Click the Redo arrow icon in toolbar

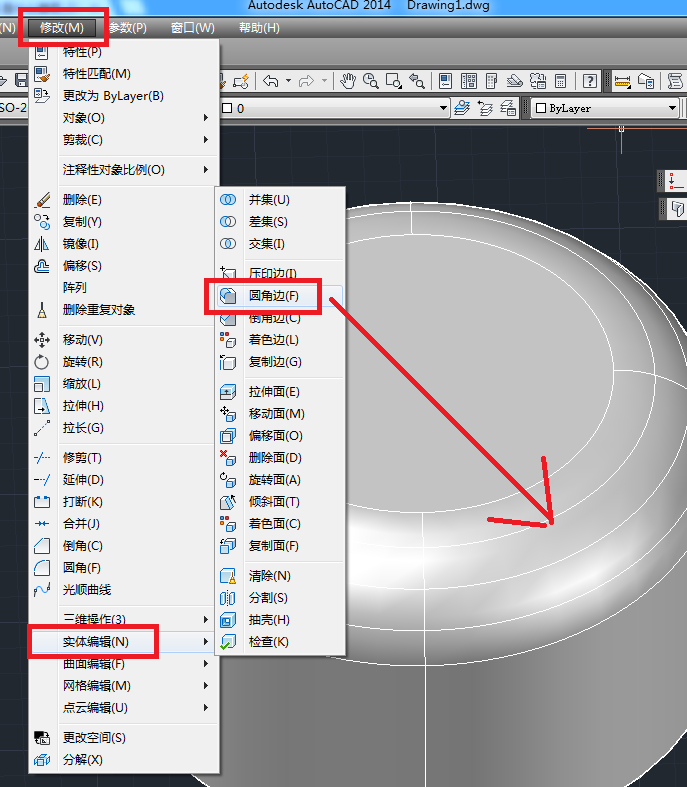point(307,81)
